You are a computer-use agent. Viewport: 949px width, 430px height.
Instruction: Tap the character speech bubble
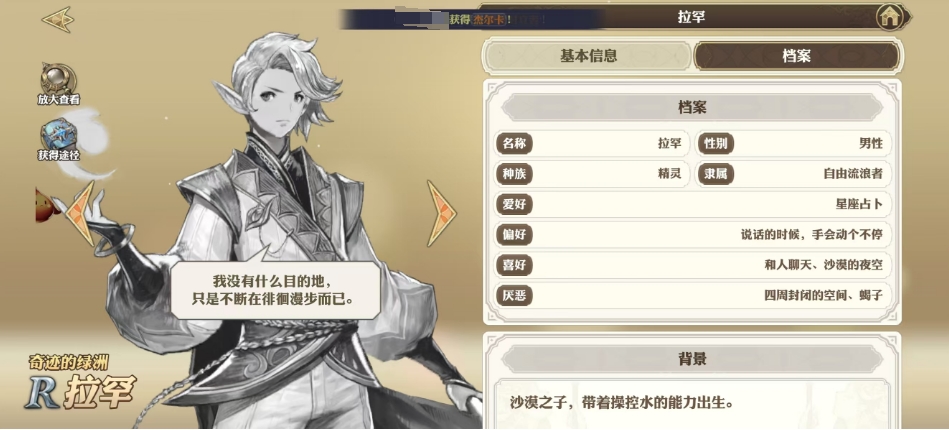click(275, 289)
